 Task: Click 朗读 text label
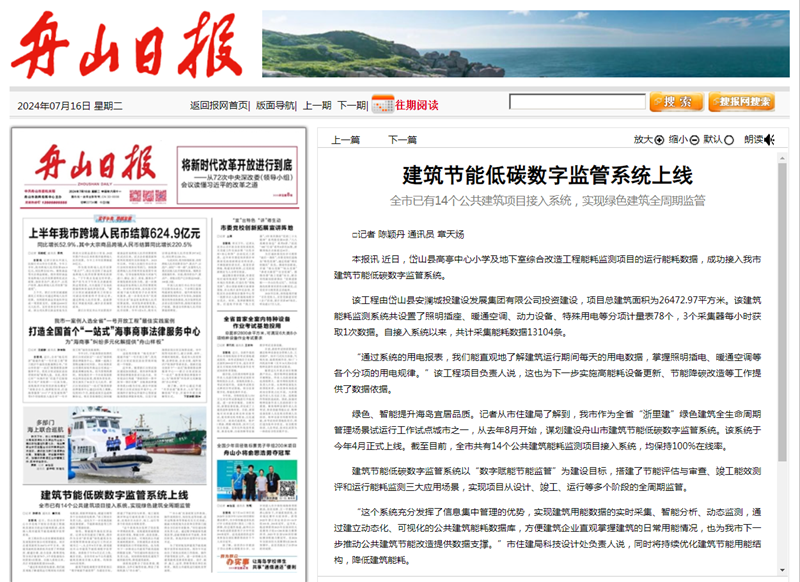coord(753,139)
